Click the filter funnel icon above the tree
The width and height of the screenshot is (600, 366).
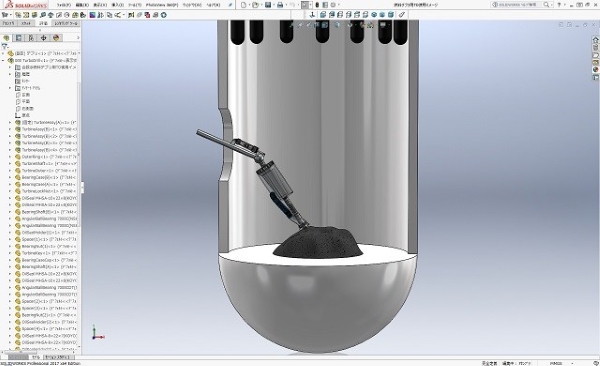click(5, 46)
